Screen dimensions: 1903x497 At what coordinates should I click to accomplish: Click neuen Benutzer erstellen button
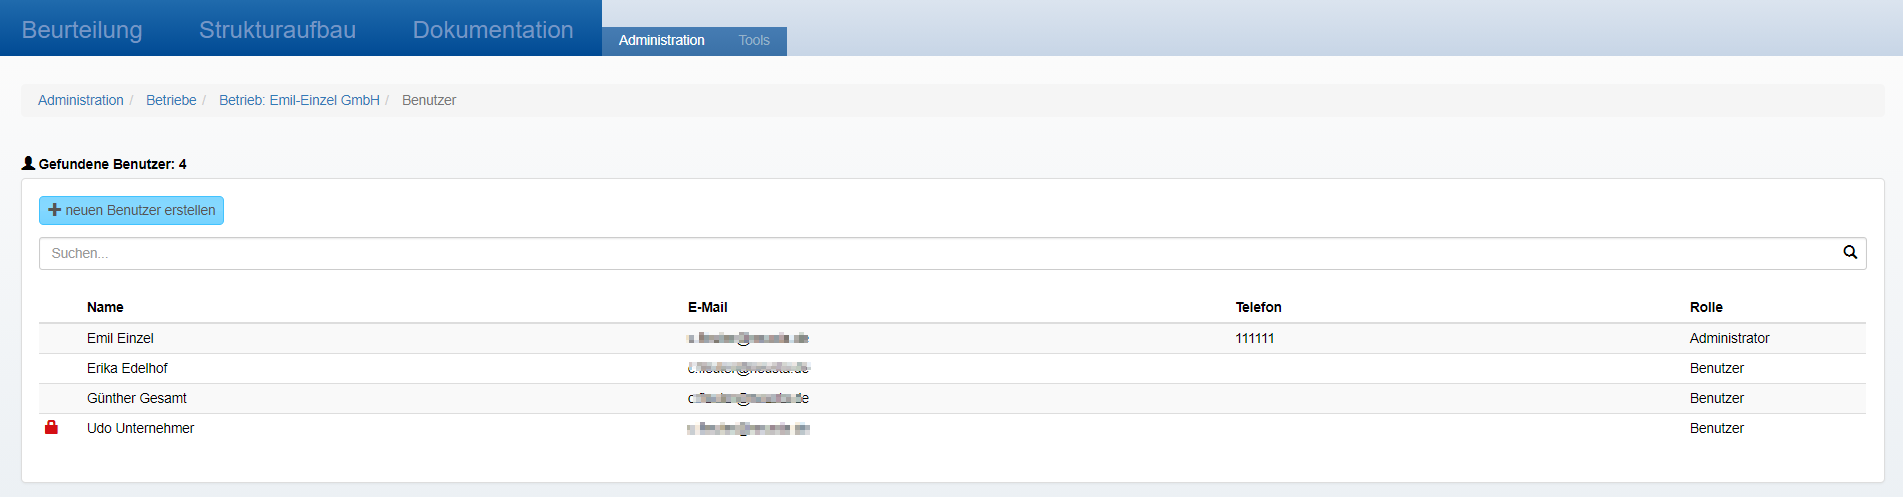131,210
